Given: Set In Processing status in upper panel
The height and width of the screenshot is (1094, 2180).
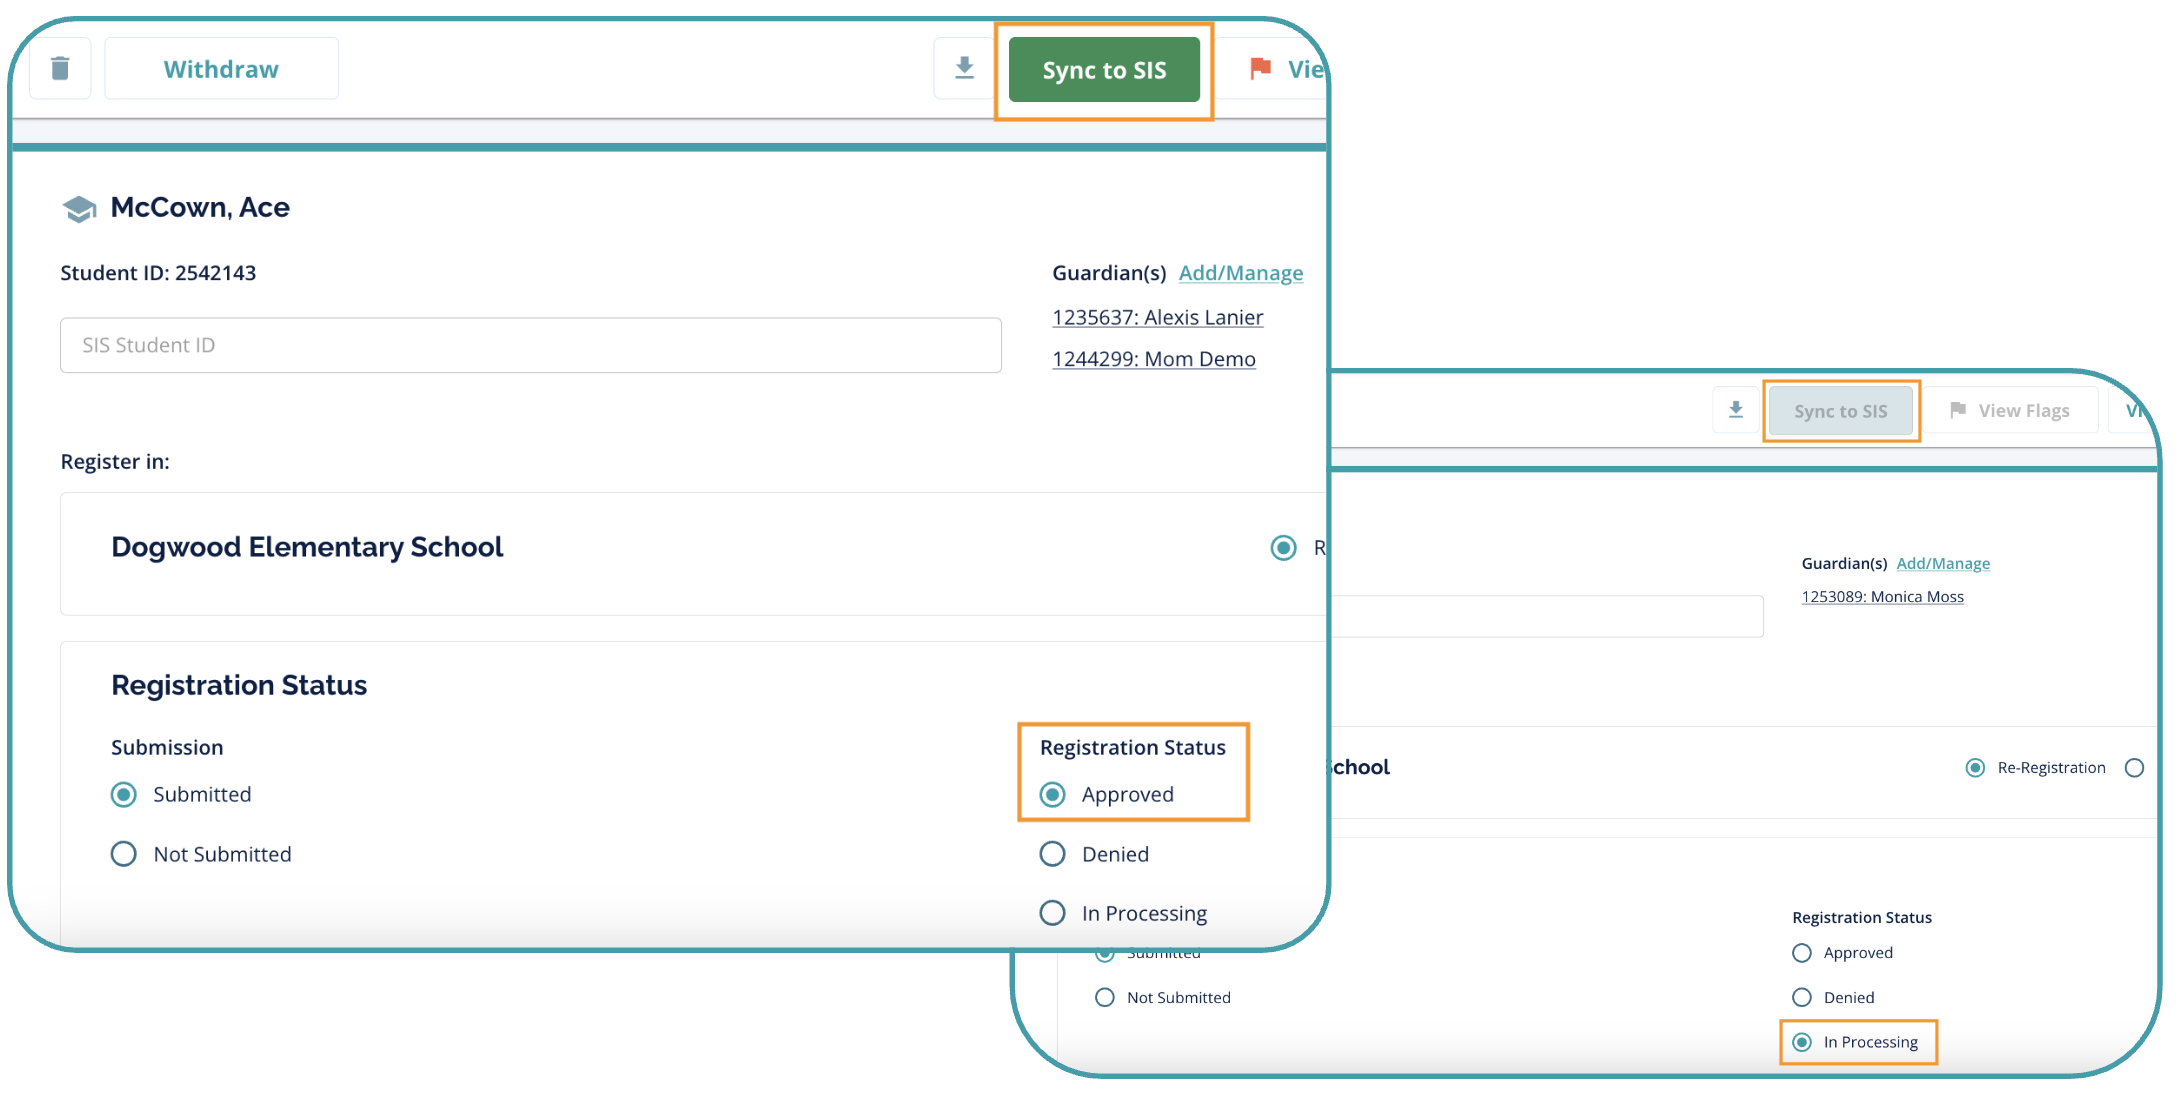Looking at the screenshot, I should (x=1053, y=913).
